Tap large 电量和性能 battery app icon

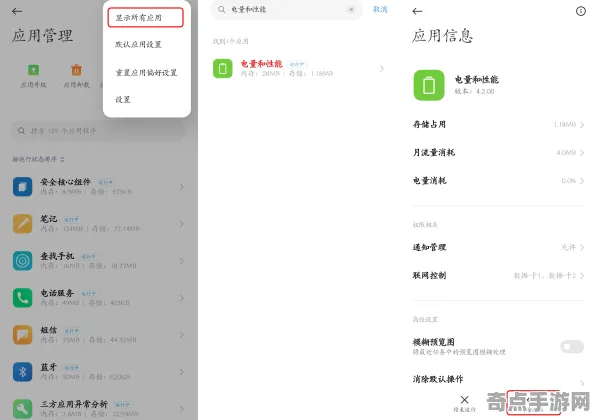pyautogui.click(x=429, y=85)
